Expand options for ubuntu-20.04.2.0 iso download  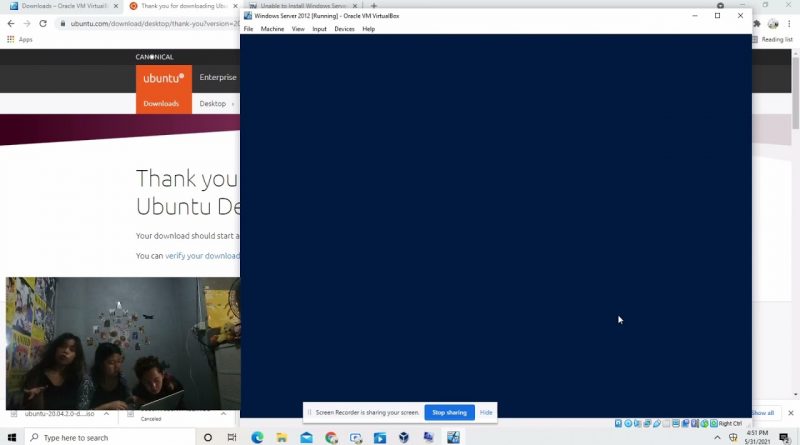pyautogui.click(x=106, y=414)
